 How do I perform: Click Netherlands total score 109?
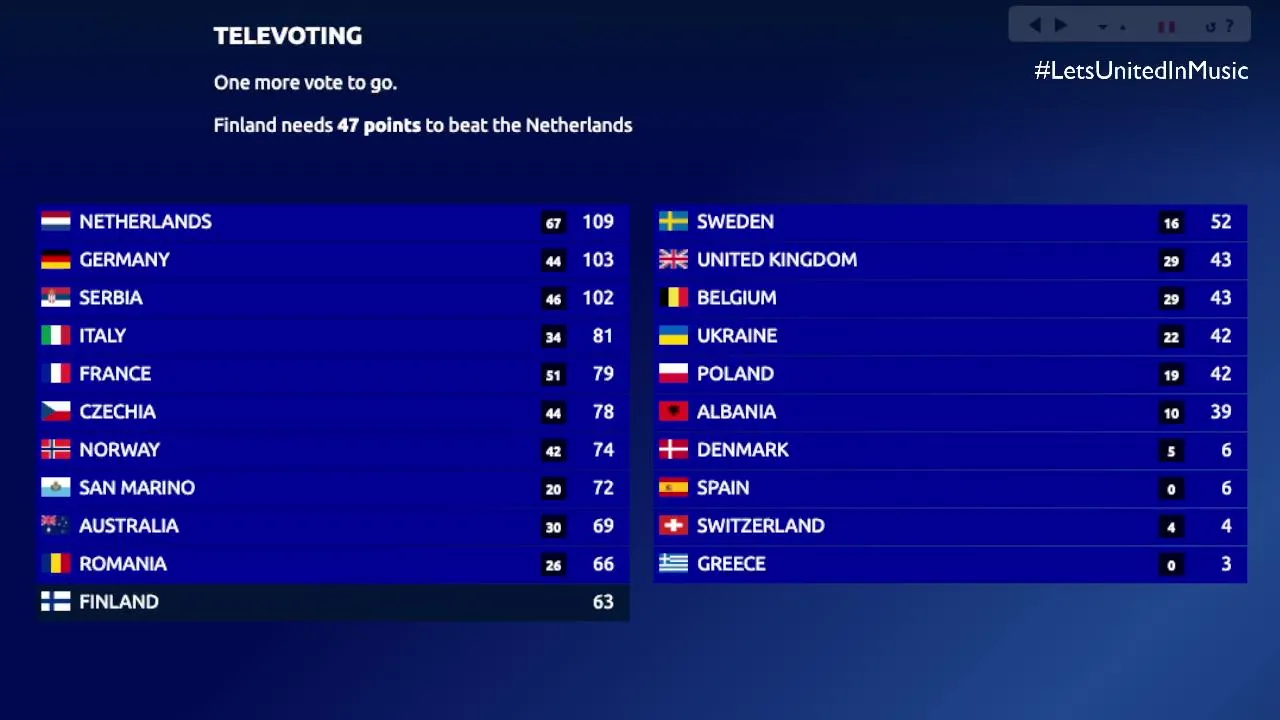pos(598,222)
